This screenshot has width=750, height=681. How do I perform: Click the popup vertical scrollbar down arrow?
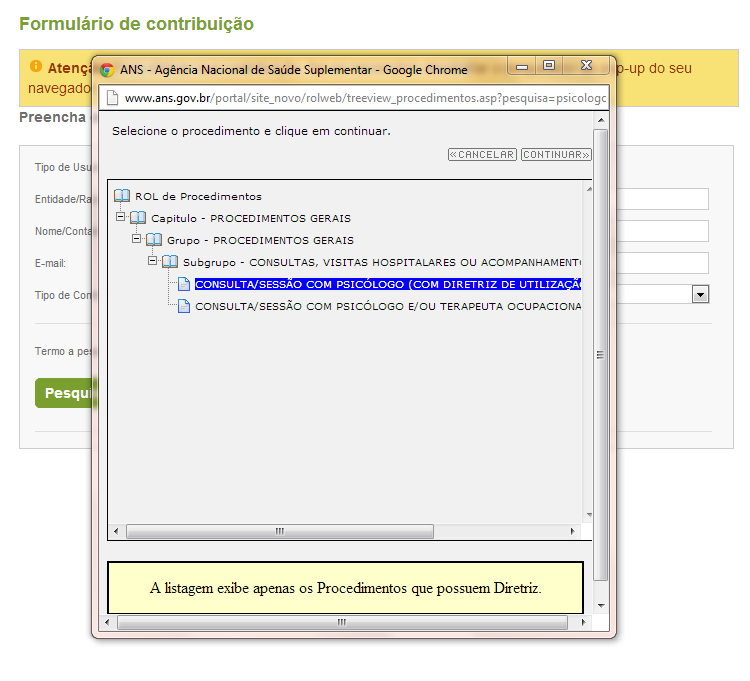[x=600, y=605]
